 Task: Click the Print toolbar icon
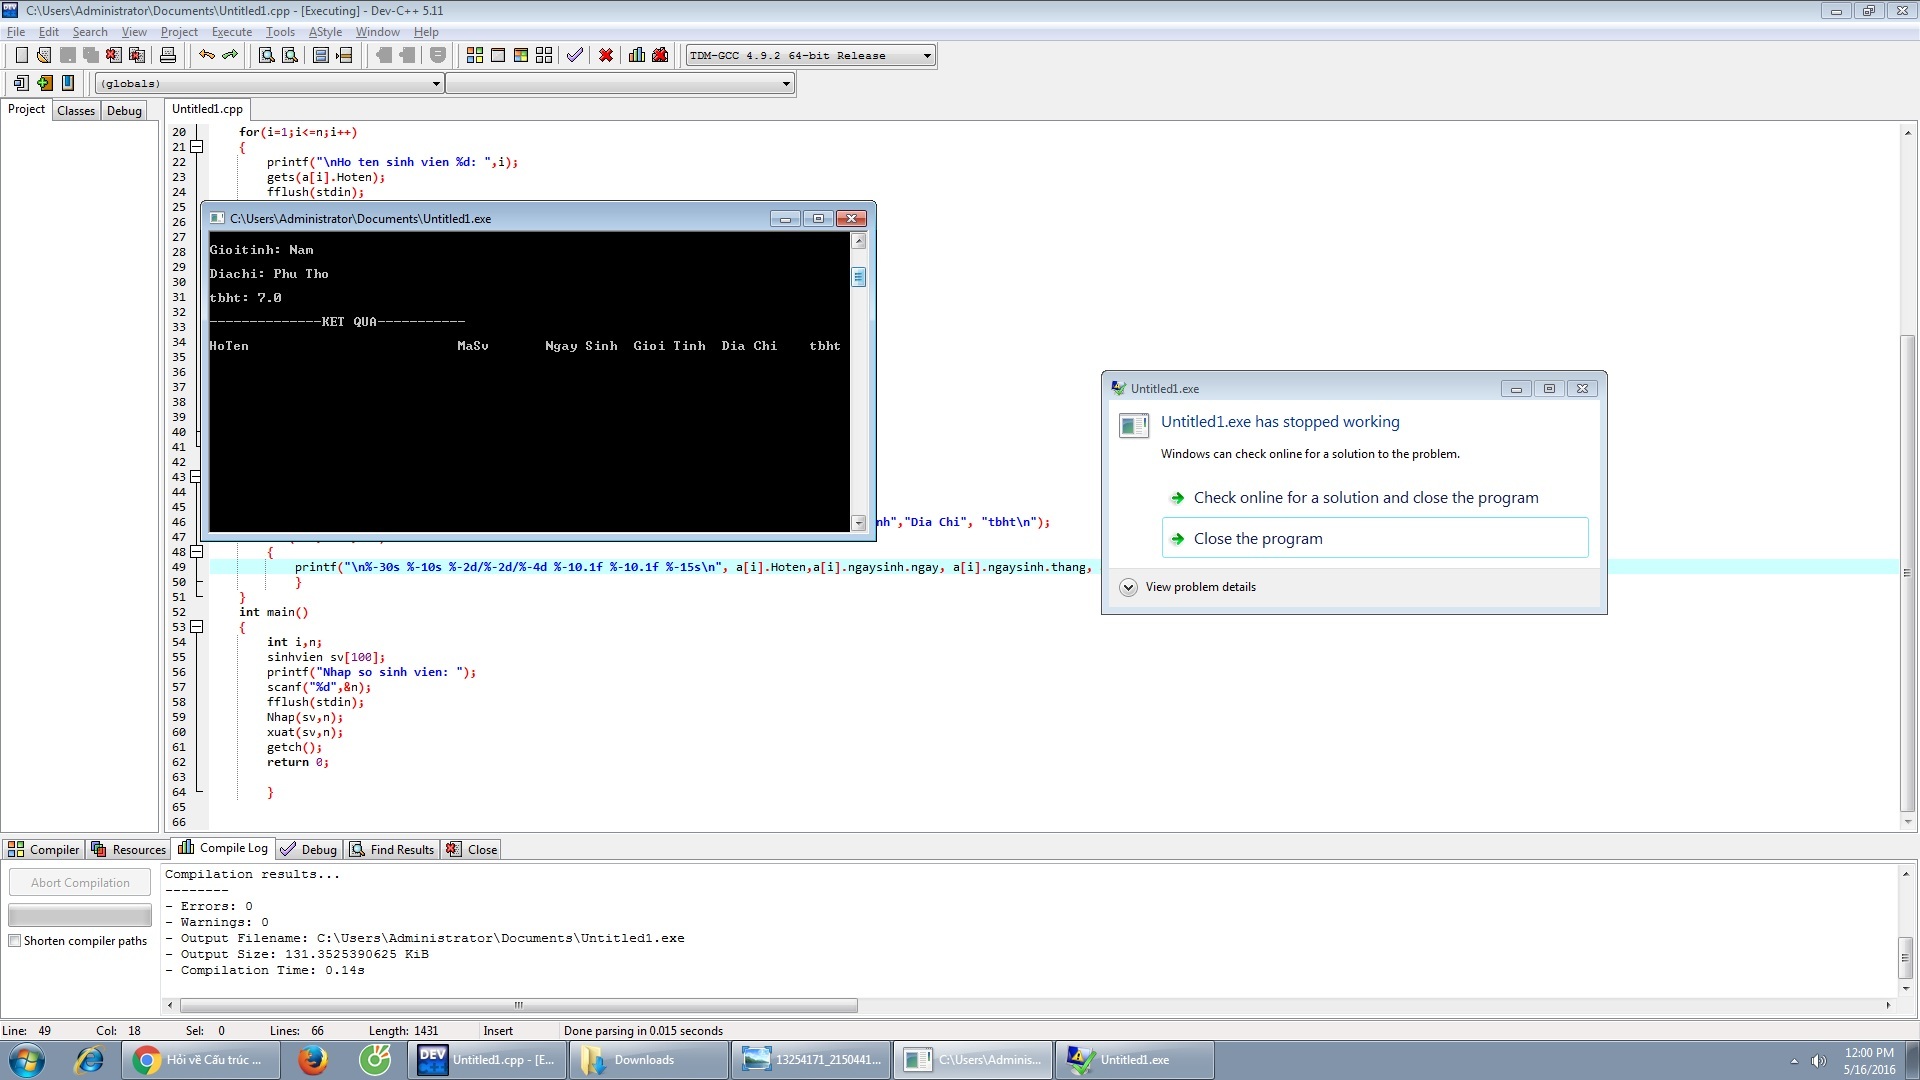(x=168, y=55)
